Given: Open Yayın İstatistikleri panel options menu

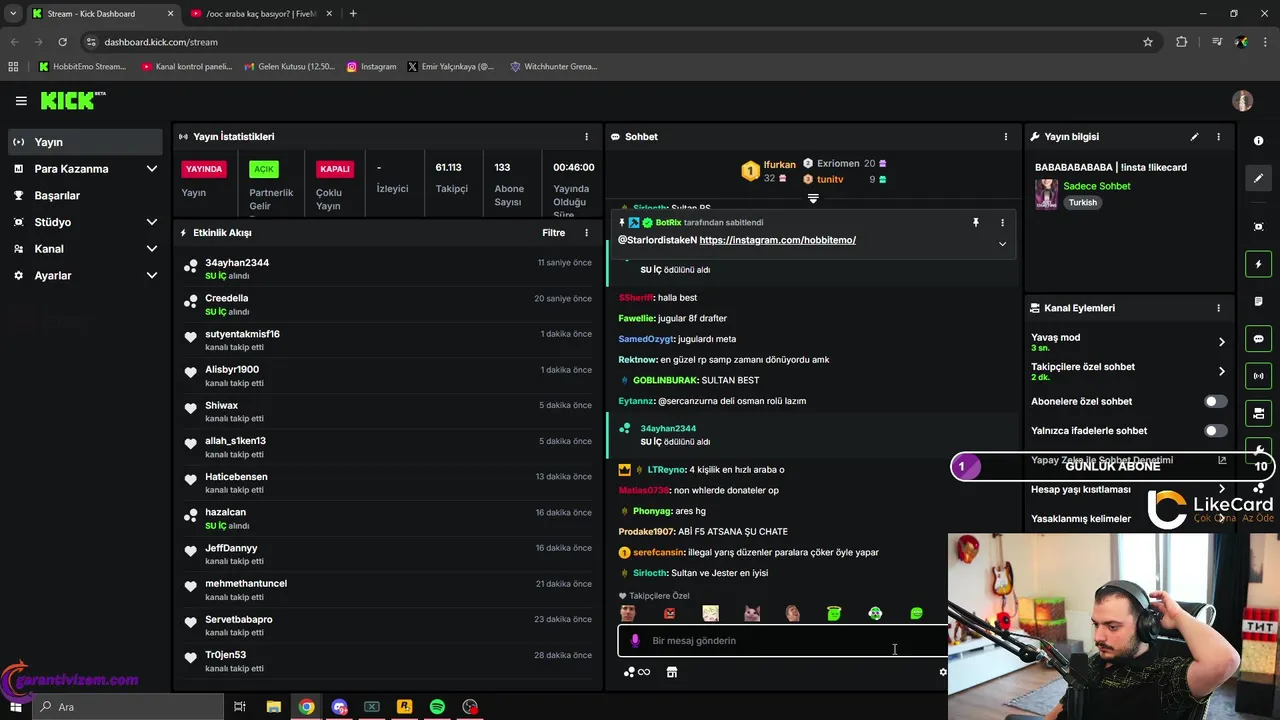Looking at the screenshot, I should (x=587, y=137).
